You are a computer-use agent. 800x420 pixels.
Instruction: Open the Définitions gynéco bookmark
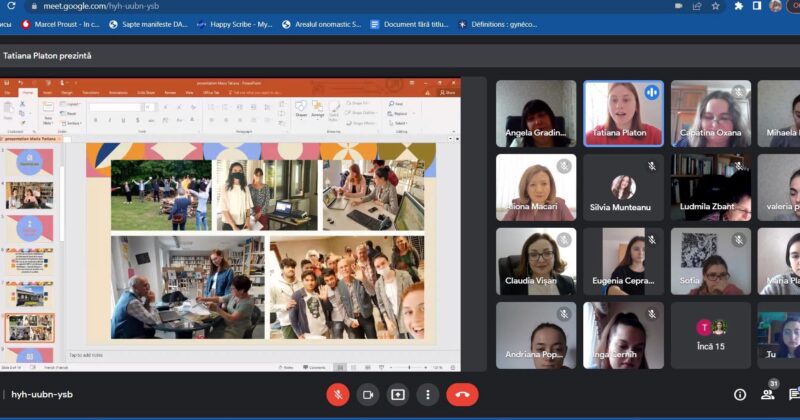coord(497,24)
